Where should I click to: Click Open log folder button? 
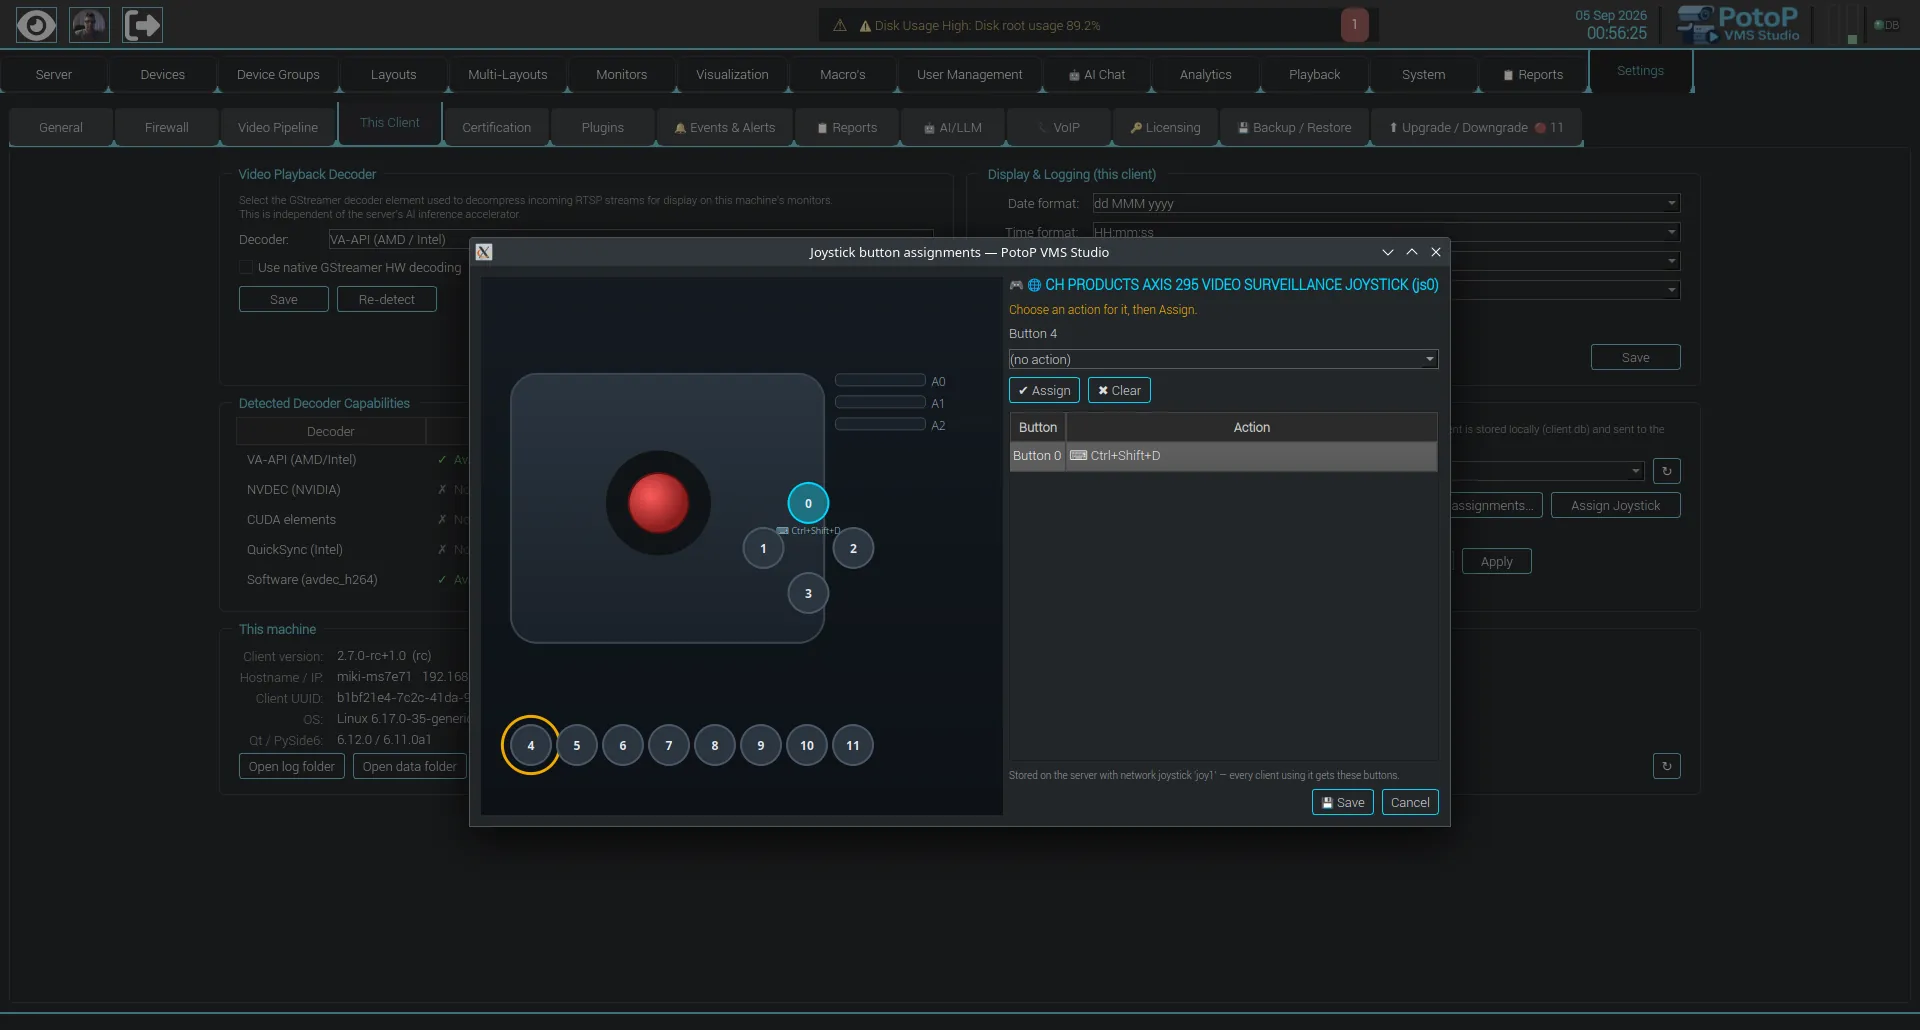(x=291, y=766)
